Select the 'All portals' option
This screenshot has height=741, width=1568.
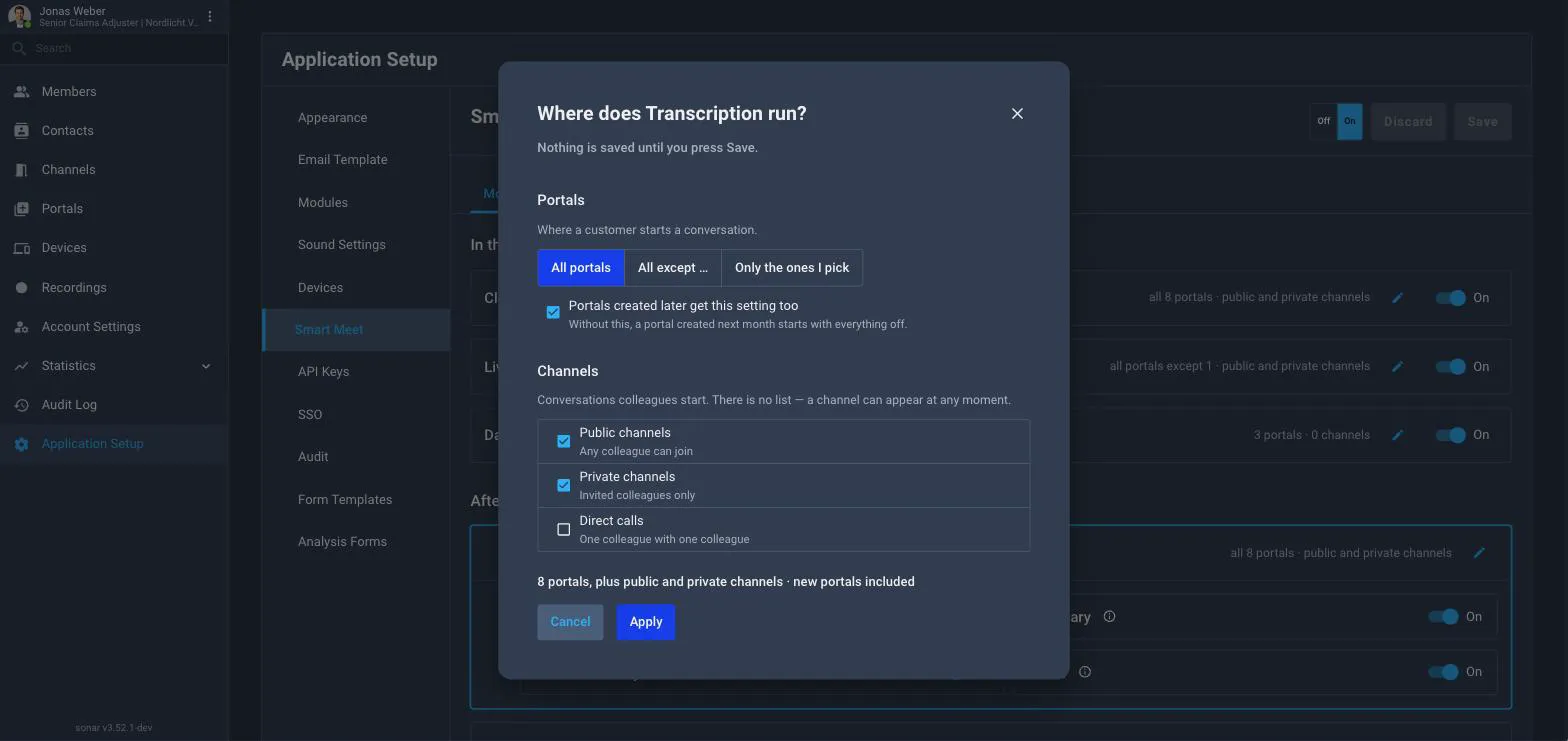coord(581,268)
